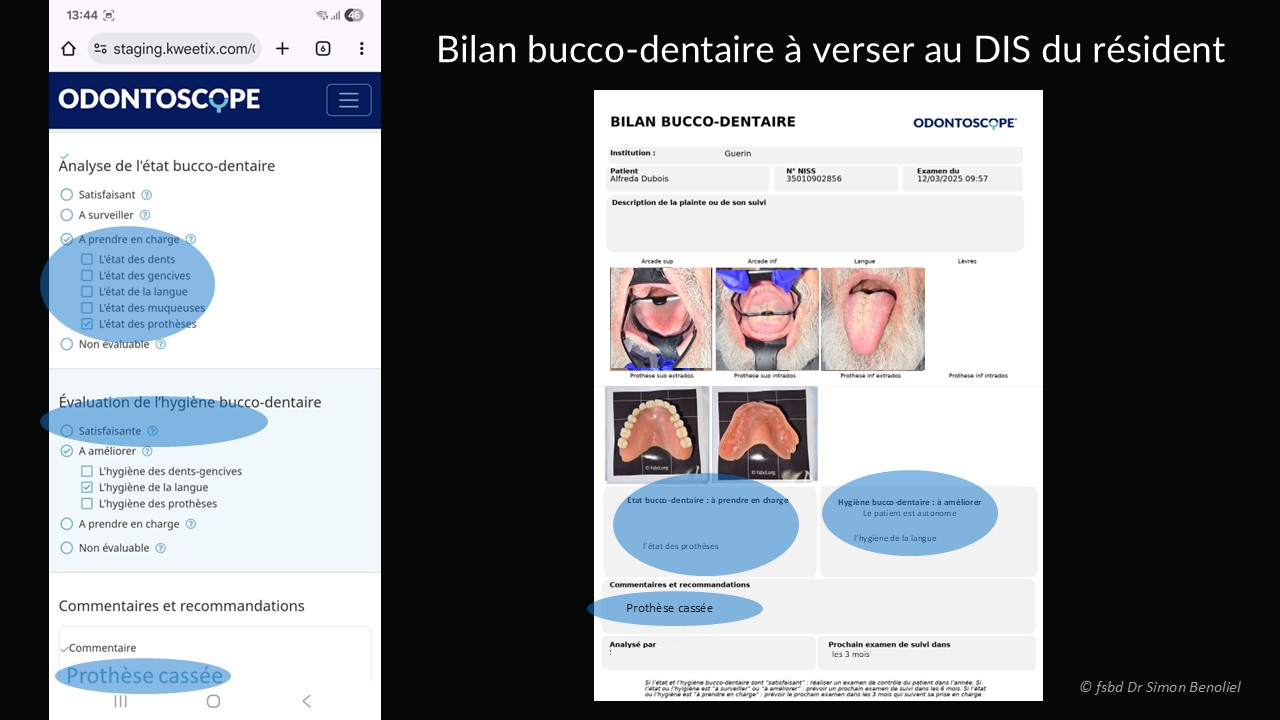Tap the staging.kweetix.com address bar
The height and width of the screenshot is (720, 1280).
pyautogui.click(x=174, y=48)
